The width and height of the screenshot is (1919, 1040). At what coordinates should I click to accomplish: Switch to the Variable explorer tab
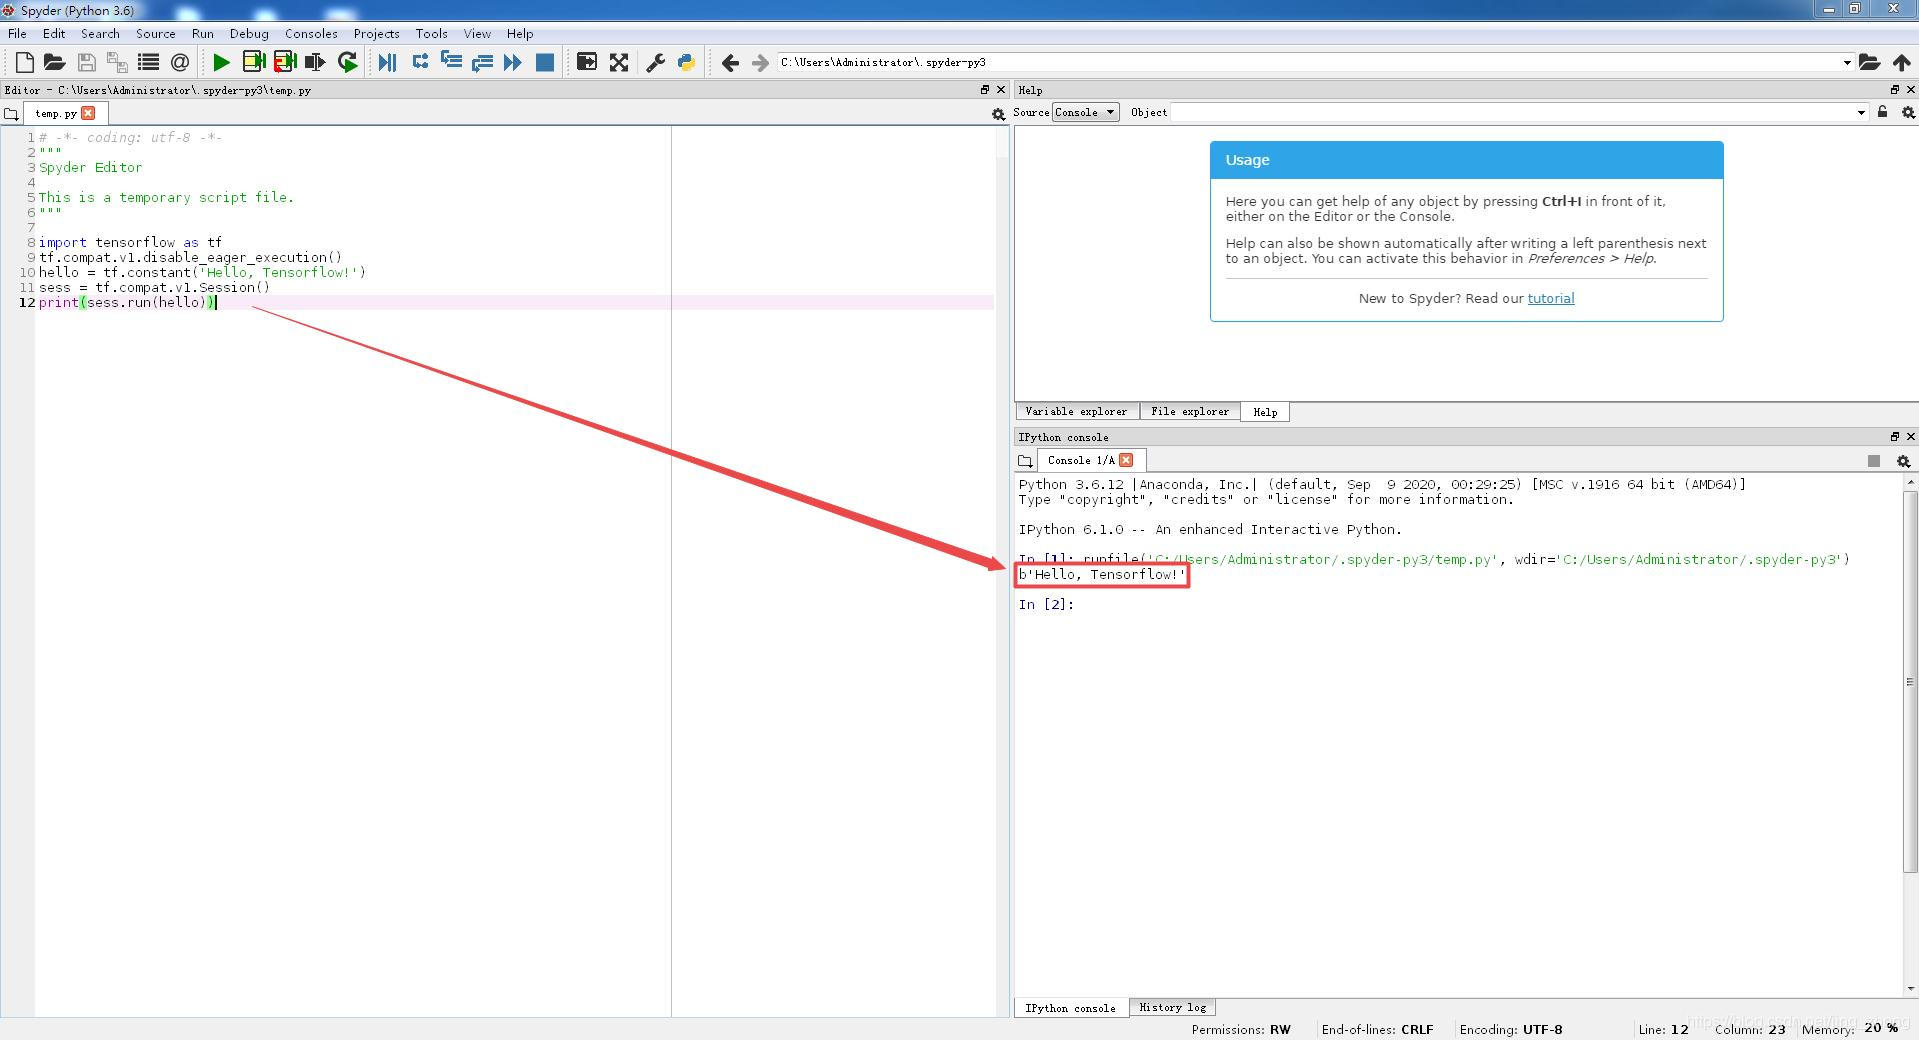click(x=1076, y=411)
